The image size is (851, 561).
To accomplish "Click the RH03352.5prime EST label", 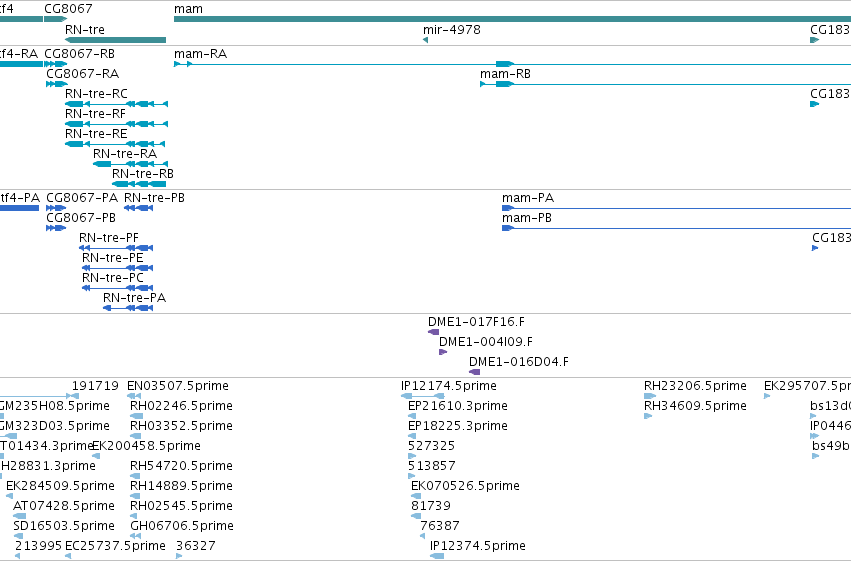I will [181, 426].
